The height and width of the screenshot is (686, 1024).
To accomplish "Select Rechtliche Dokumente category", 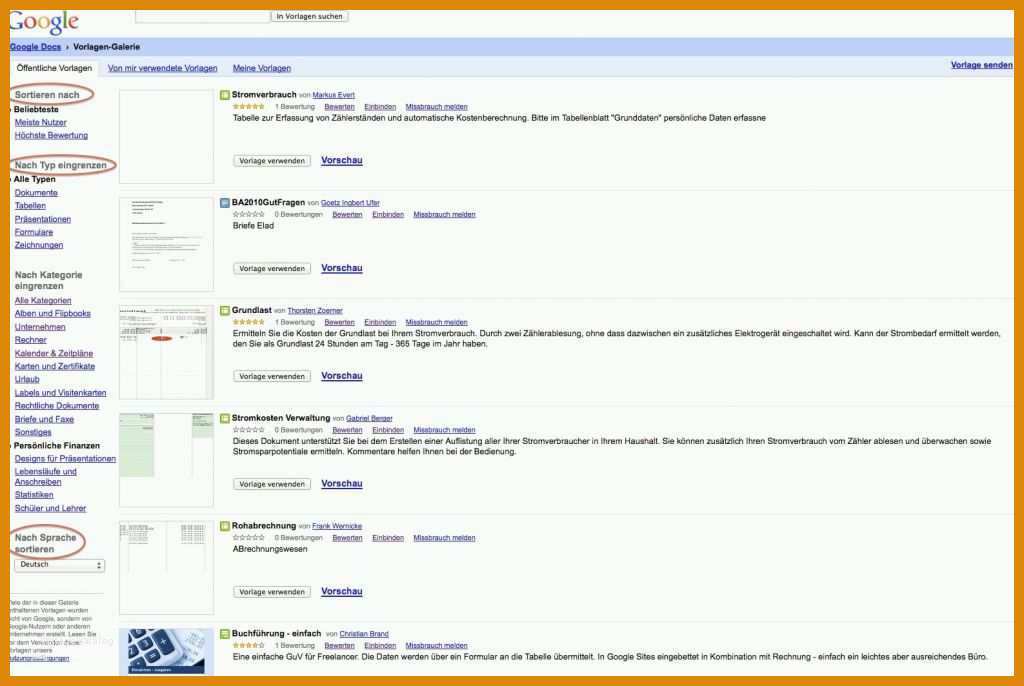I will (57, 406).
